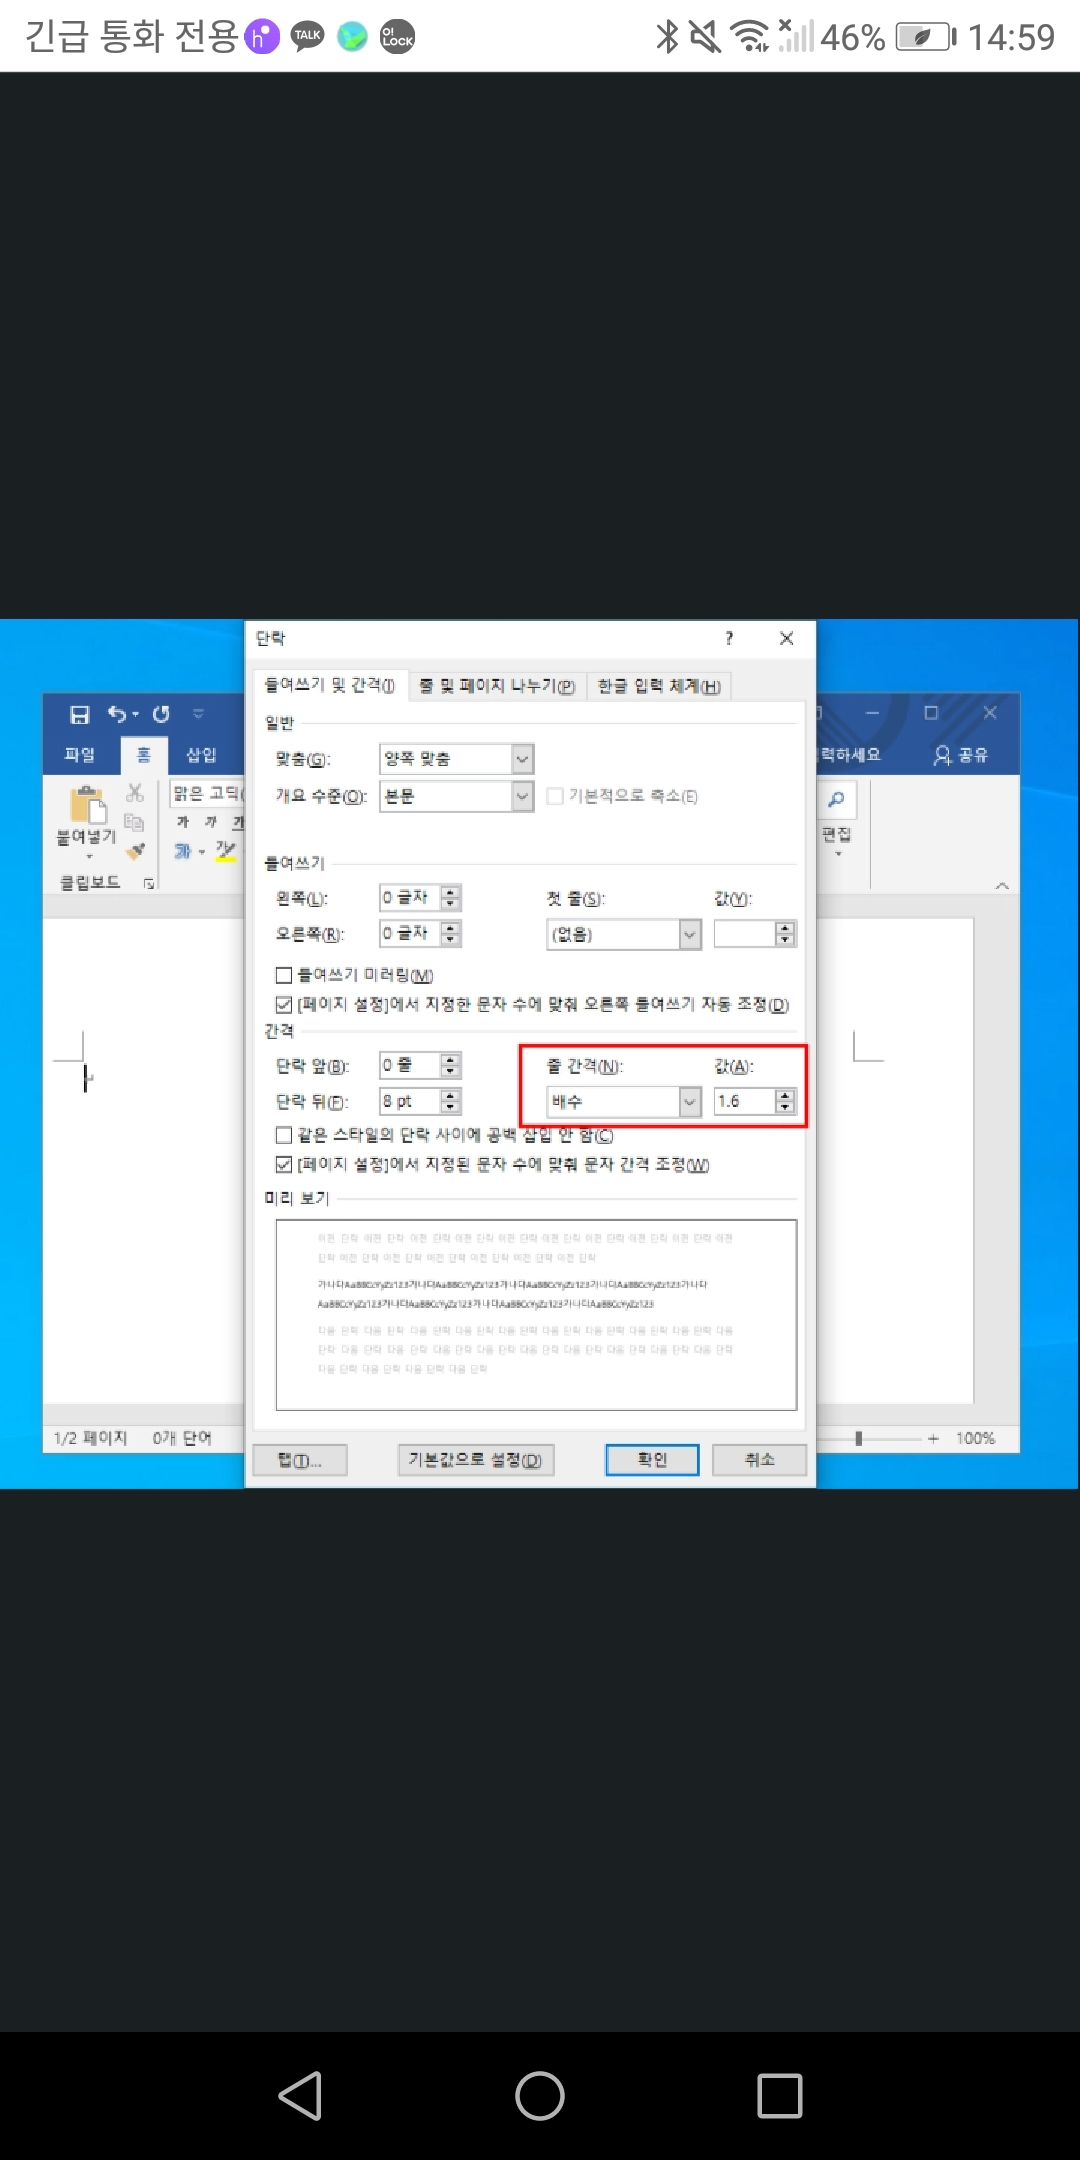Open the font name box showing 맑은 고딕
The width and height of the screenshot is (1080, 2160).
(x=206, y=793)
